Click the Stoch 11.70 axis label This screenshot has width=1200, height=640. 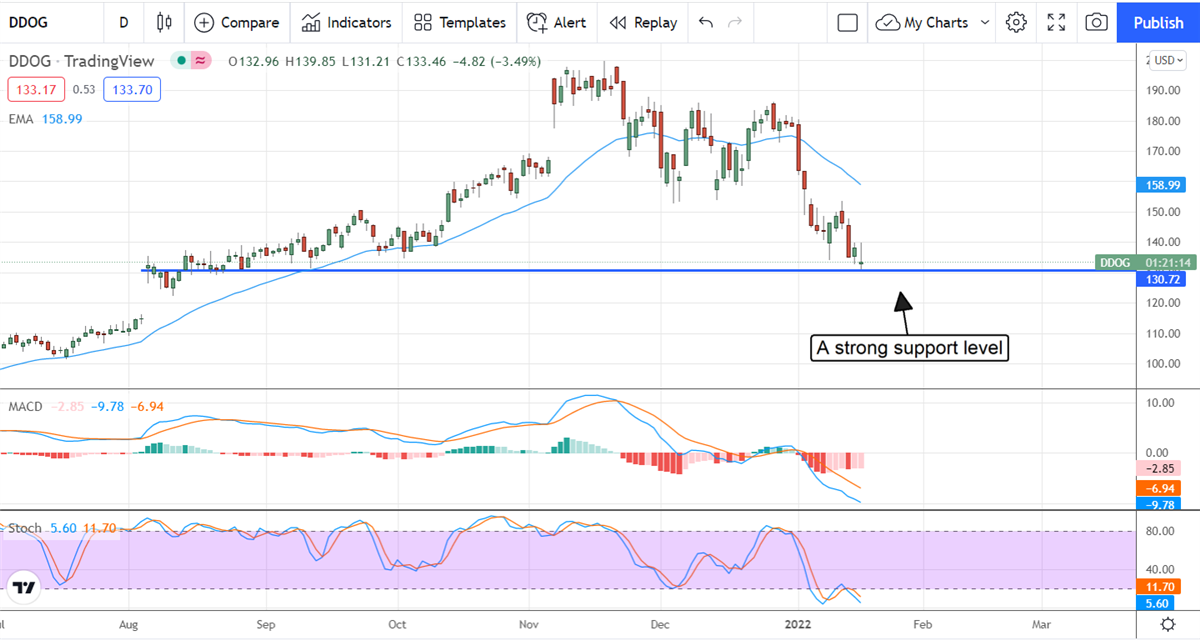[1159, 589]
